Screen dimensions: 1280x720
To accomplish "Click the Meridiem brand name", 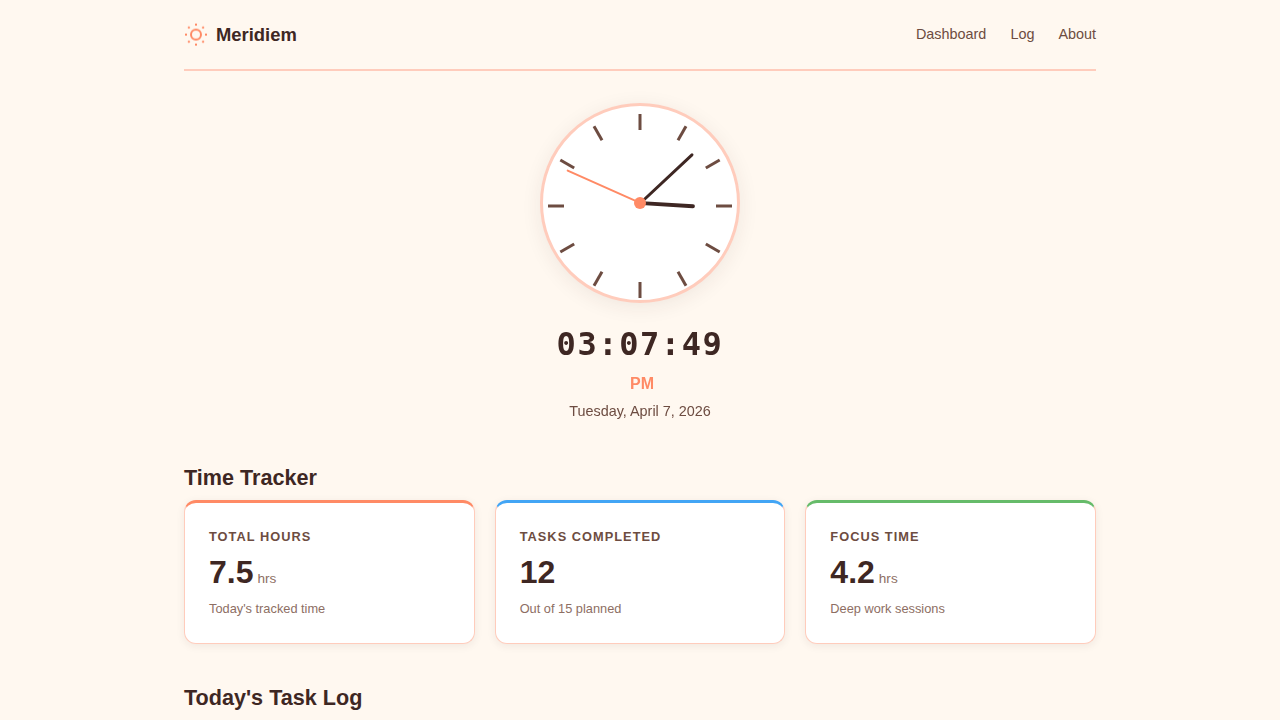I will [256, 35].
